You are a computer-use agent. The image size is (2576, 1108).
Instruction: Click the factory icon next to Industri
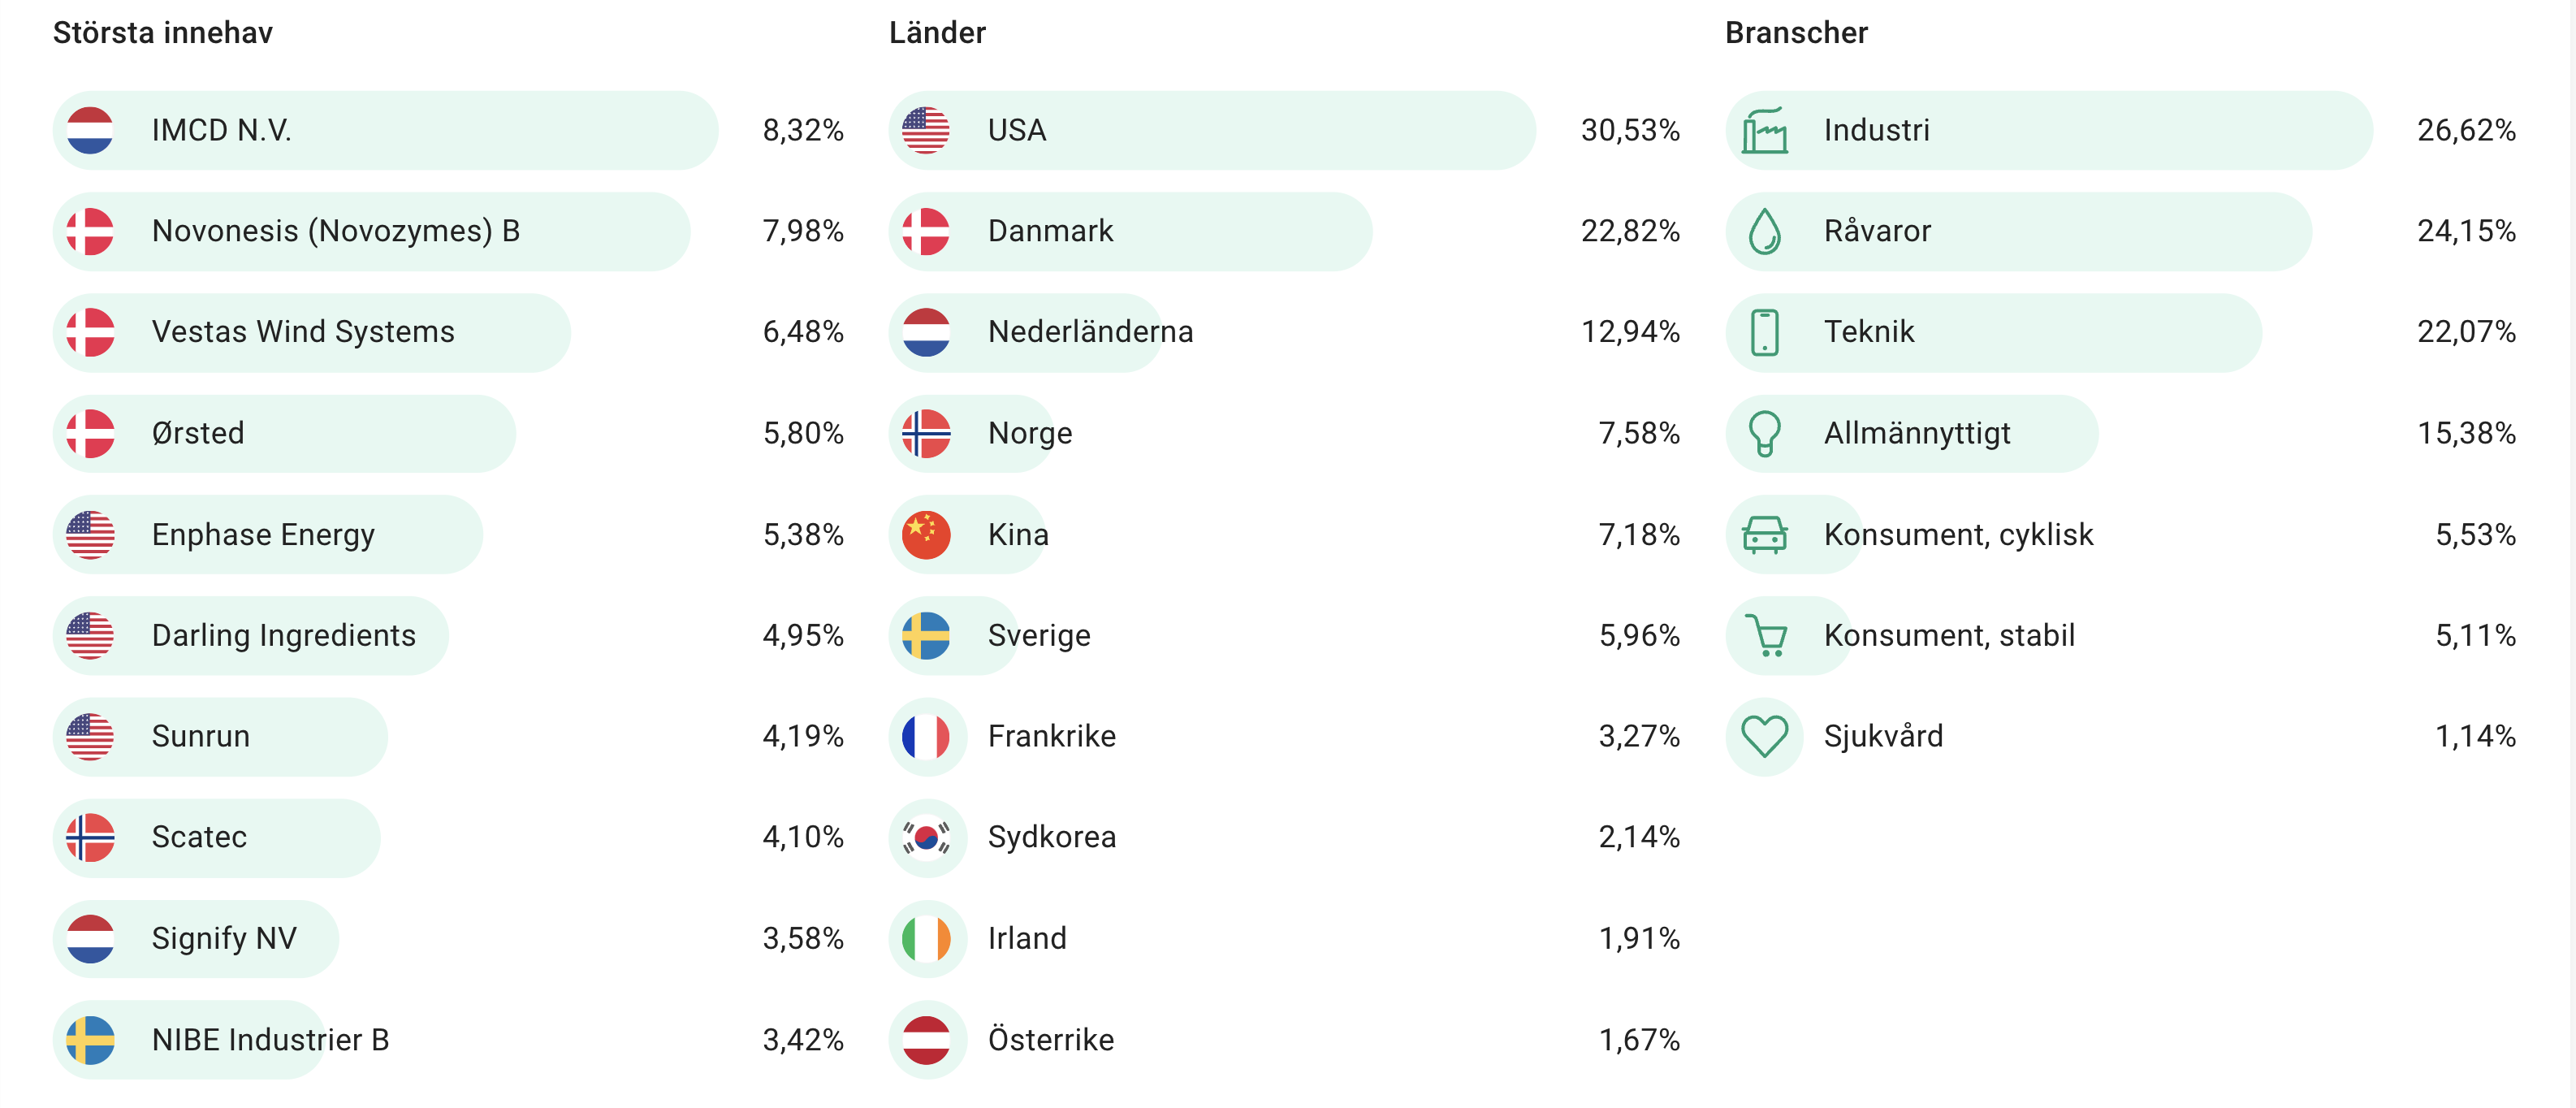pyautogui.click(x=1764, y=131)
